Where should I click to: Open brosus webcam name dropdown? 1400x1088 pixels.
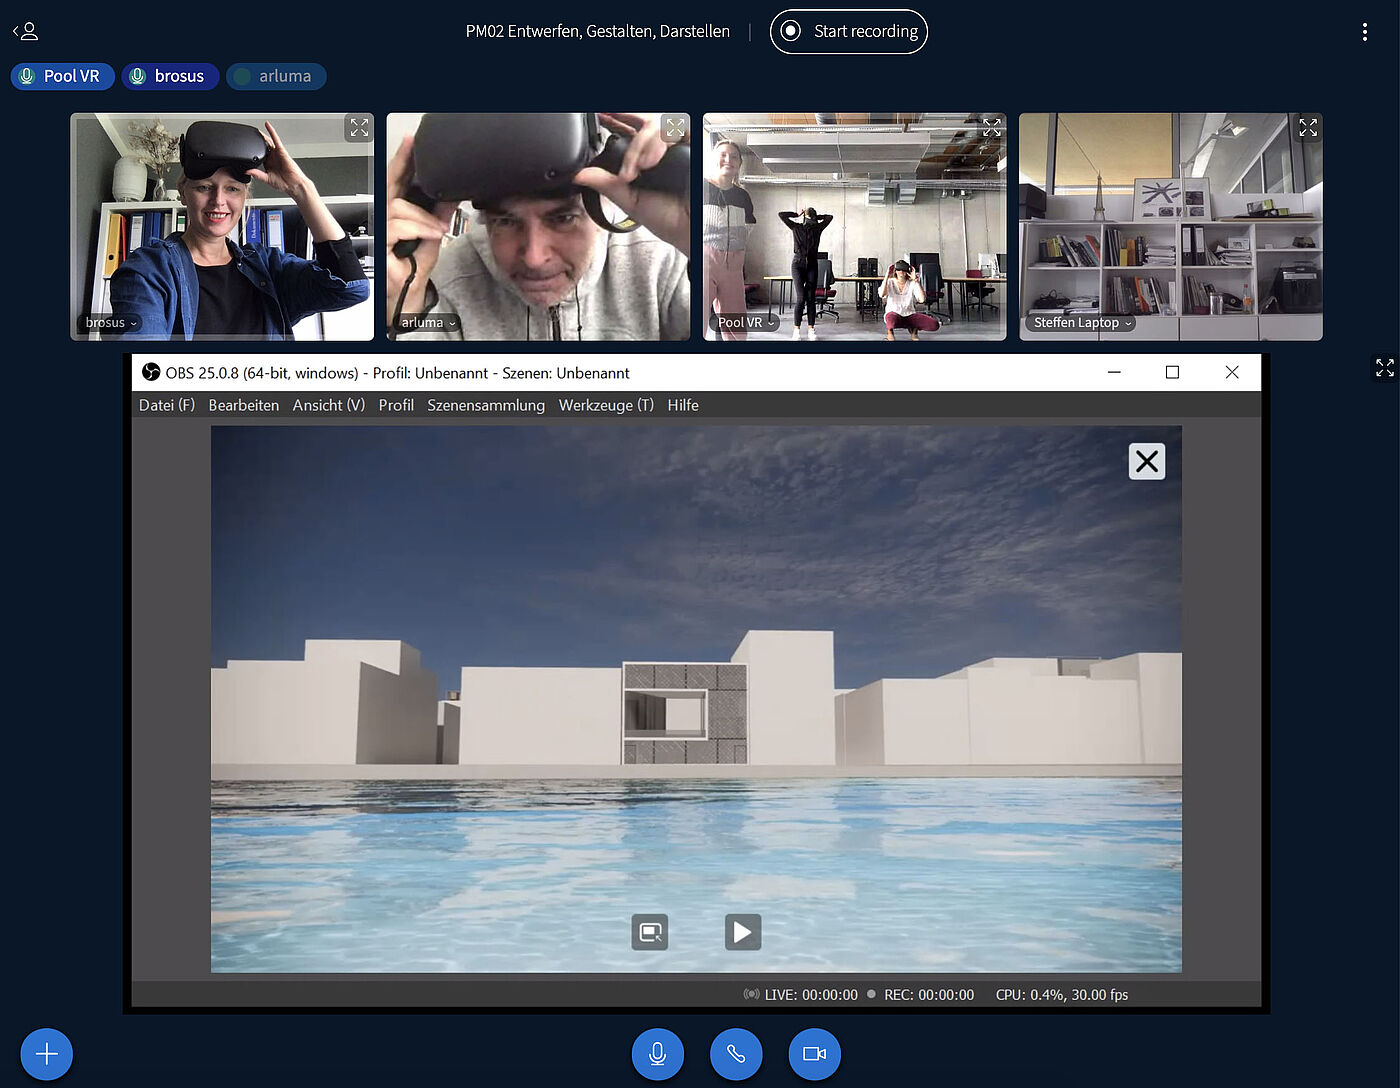point(111,323)
